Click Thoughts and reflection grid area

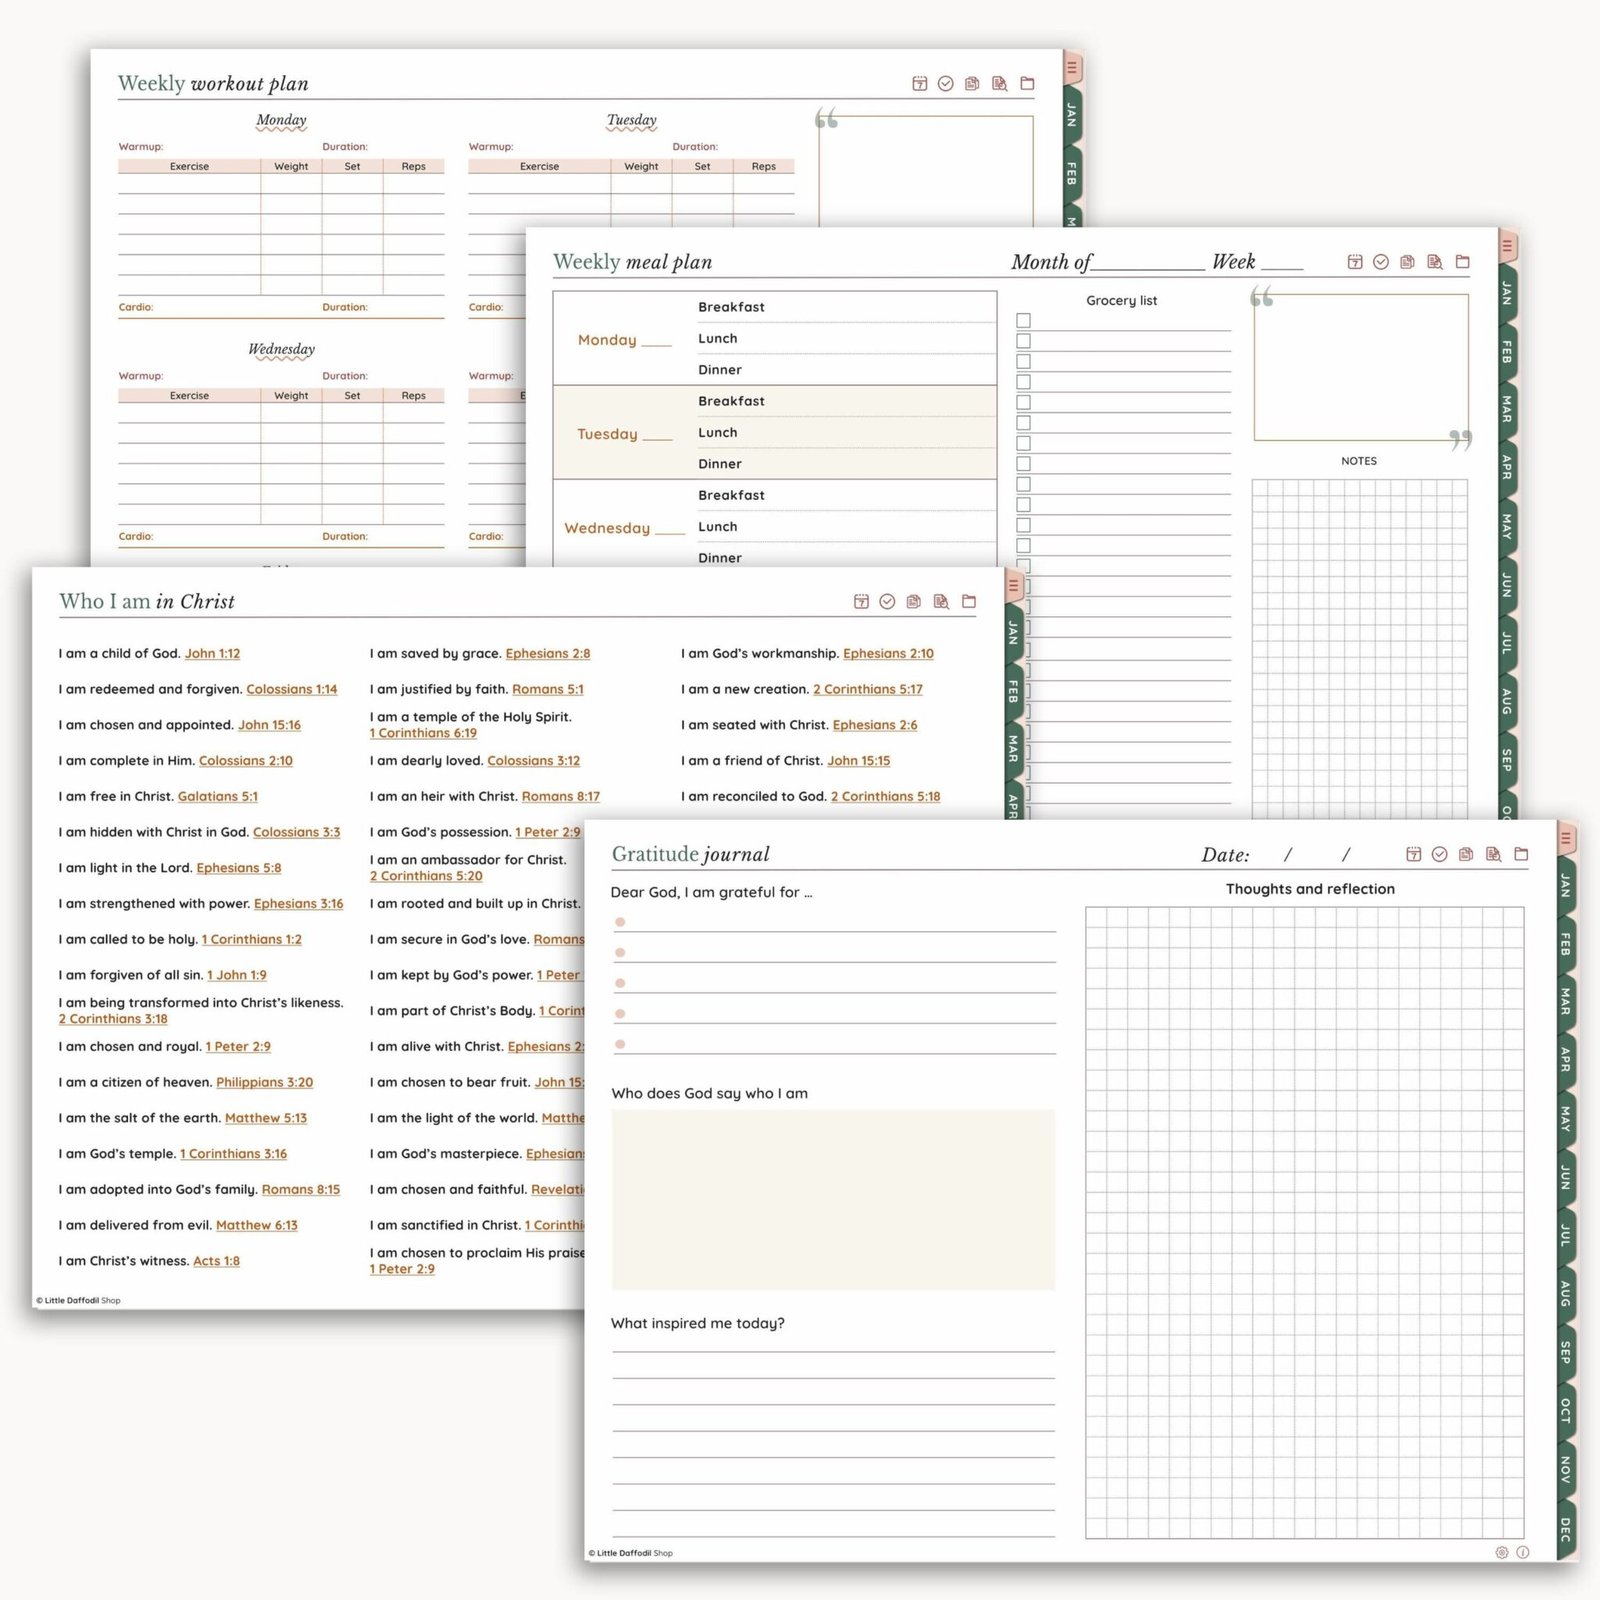pos(1304,1222)
